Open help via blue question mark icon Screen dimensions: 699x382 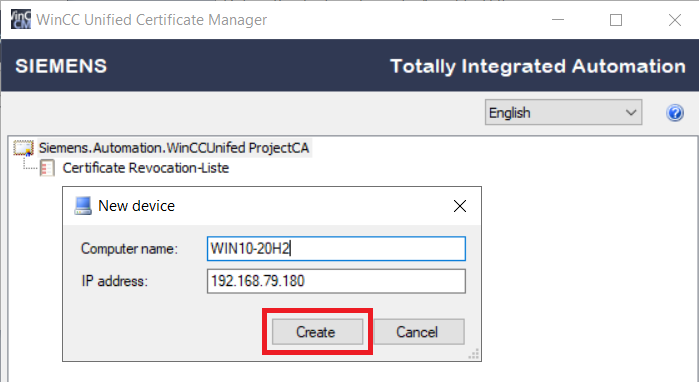[x=675, y=113]
